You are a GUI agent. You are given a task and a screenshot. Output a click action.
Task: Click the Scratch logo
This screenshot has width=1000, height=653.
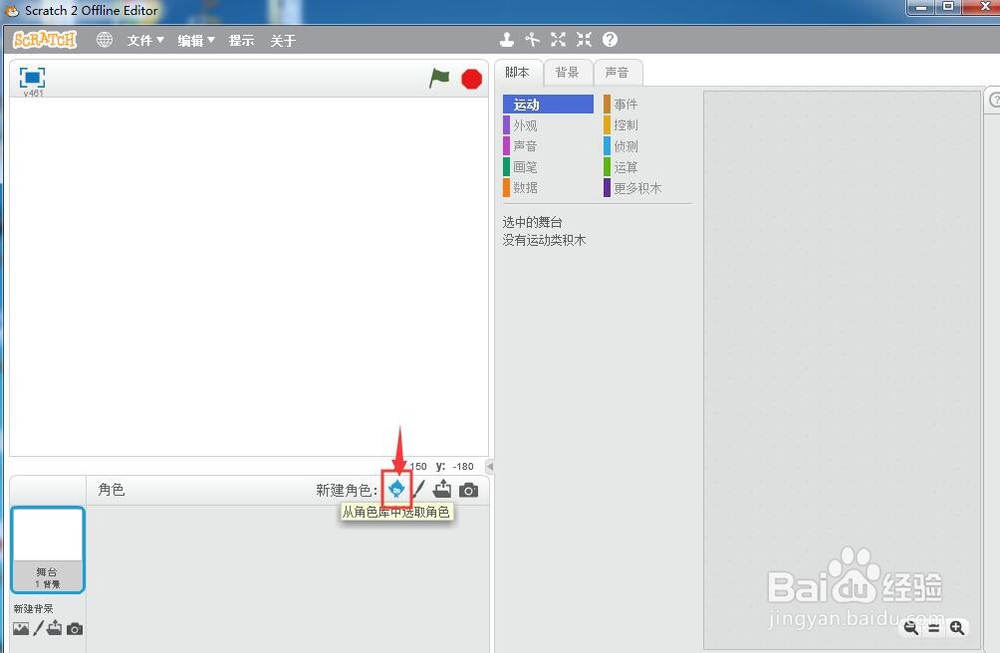45,40
